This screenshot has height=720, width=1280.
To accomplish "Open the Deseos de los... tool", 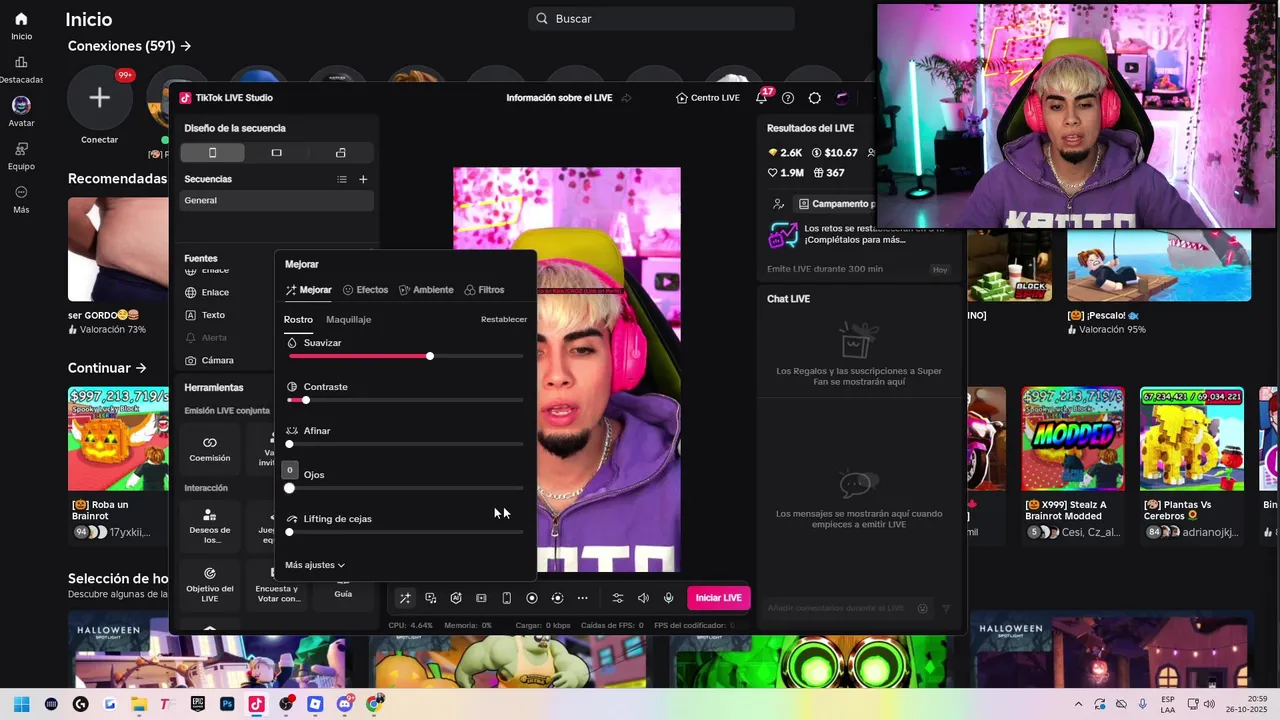I will pos(210,527).
